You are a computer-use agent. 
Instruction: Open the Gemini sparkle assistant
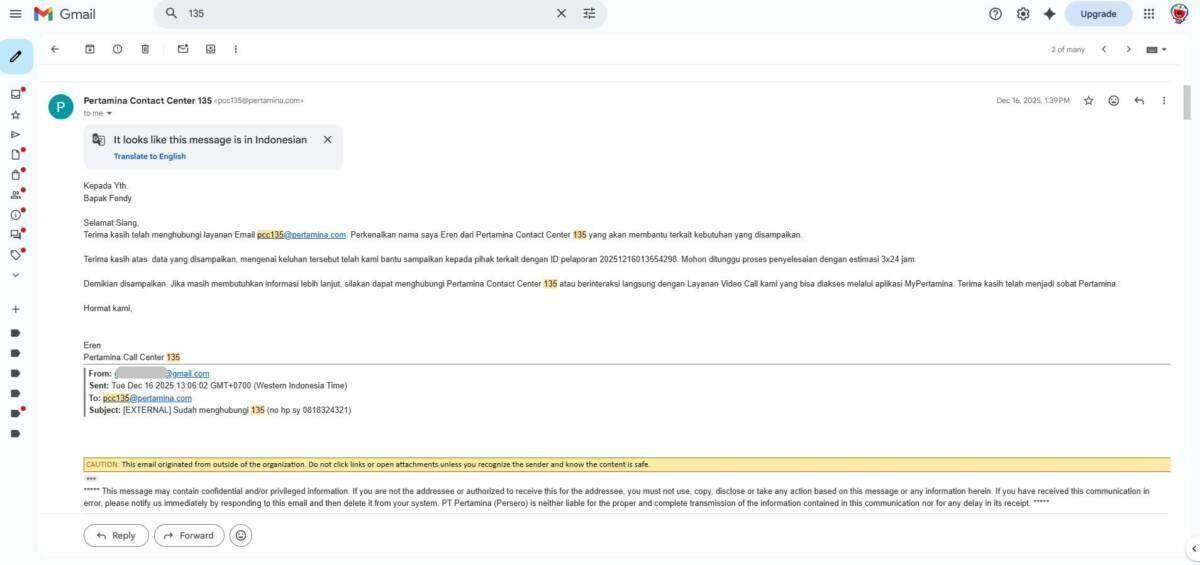click(x=1049, y=14)
